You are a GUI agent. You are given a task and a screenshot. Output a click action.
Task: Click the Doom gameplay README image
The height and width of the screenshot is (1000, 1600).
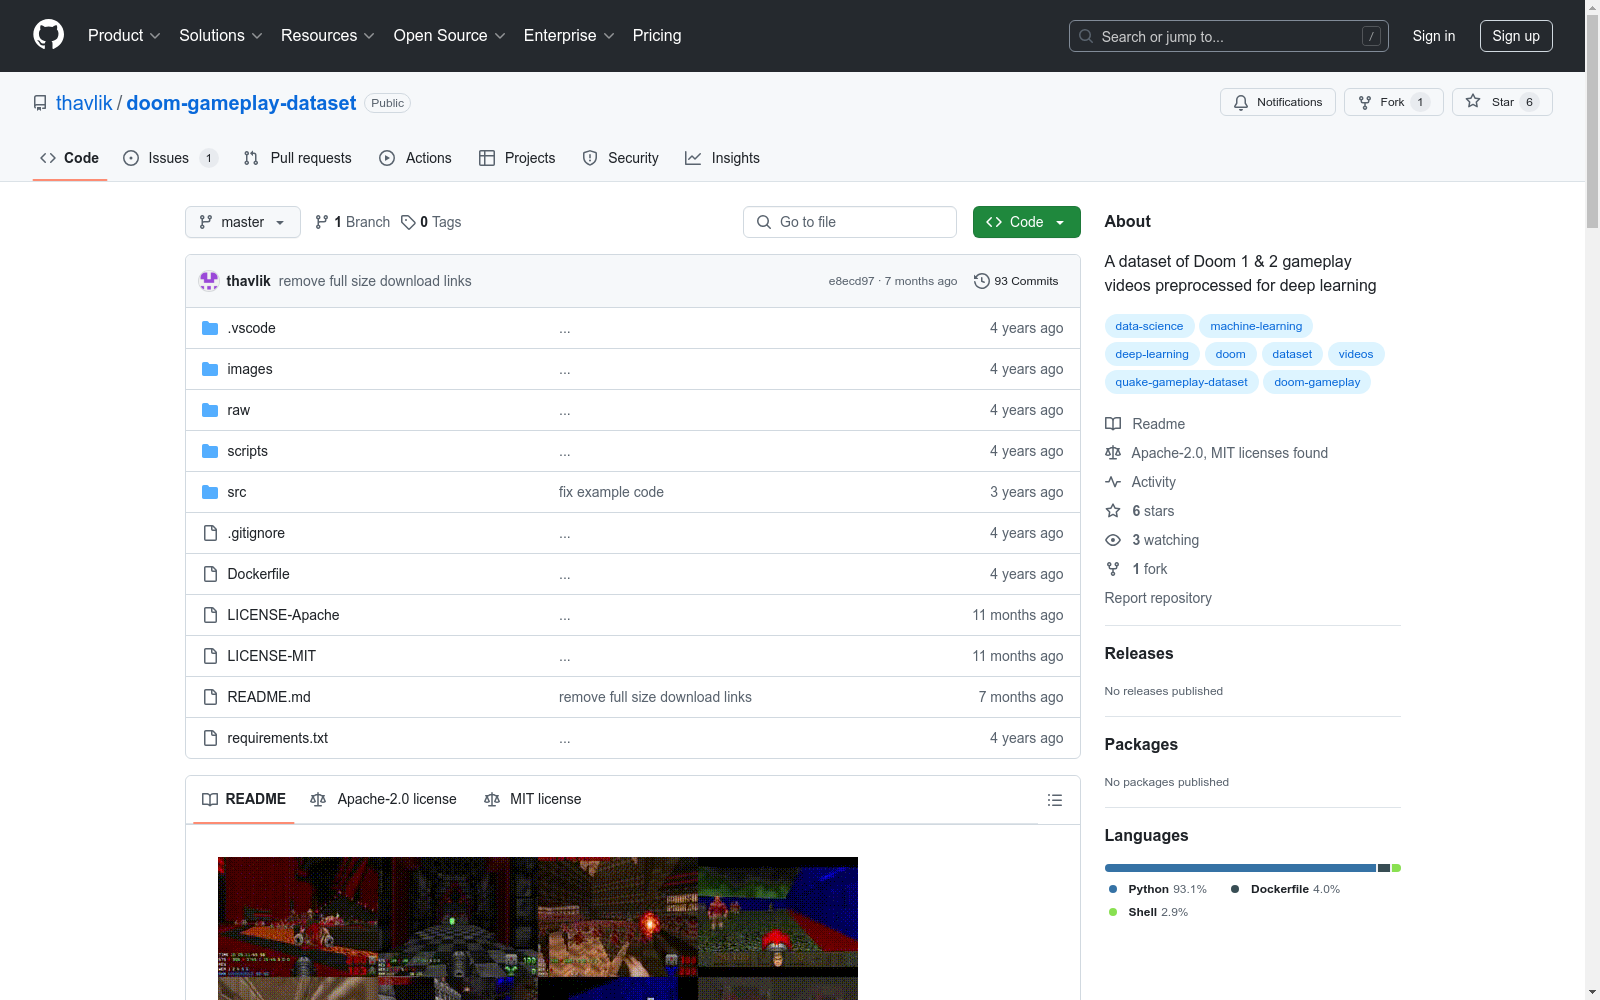[538, 928]
